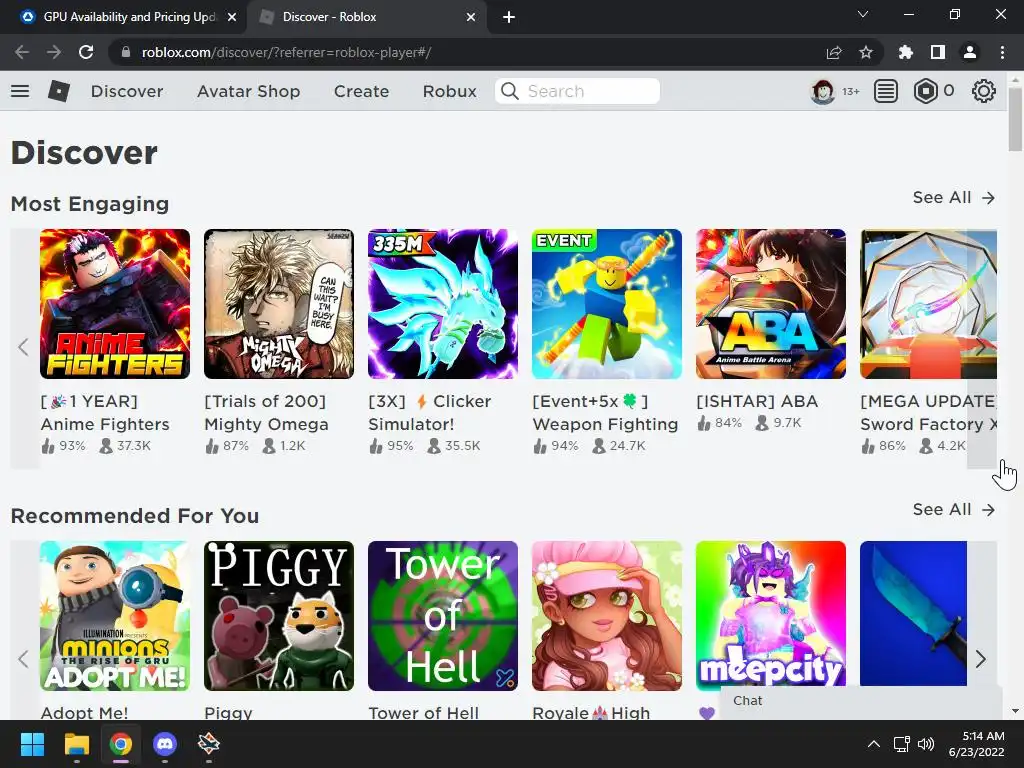This screenshot has height=768, width=1024.
Task: Switch to GPU Availability and Pricing tab
Action: coord(129,17)
